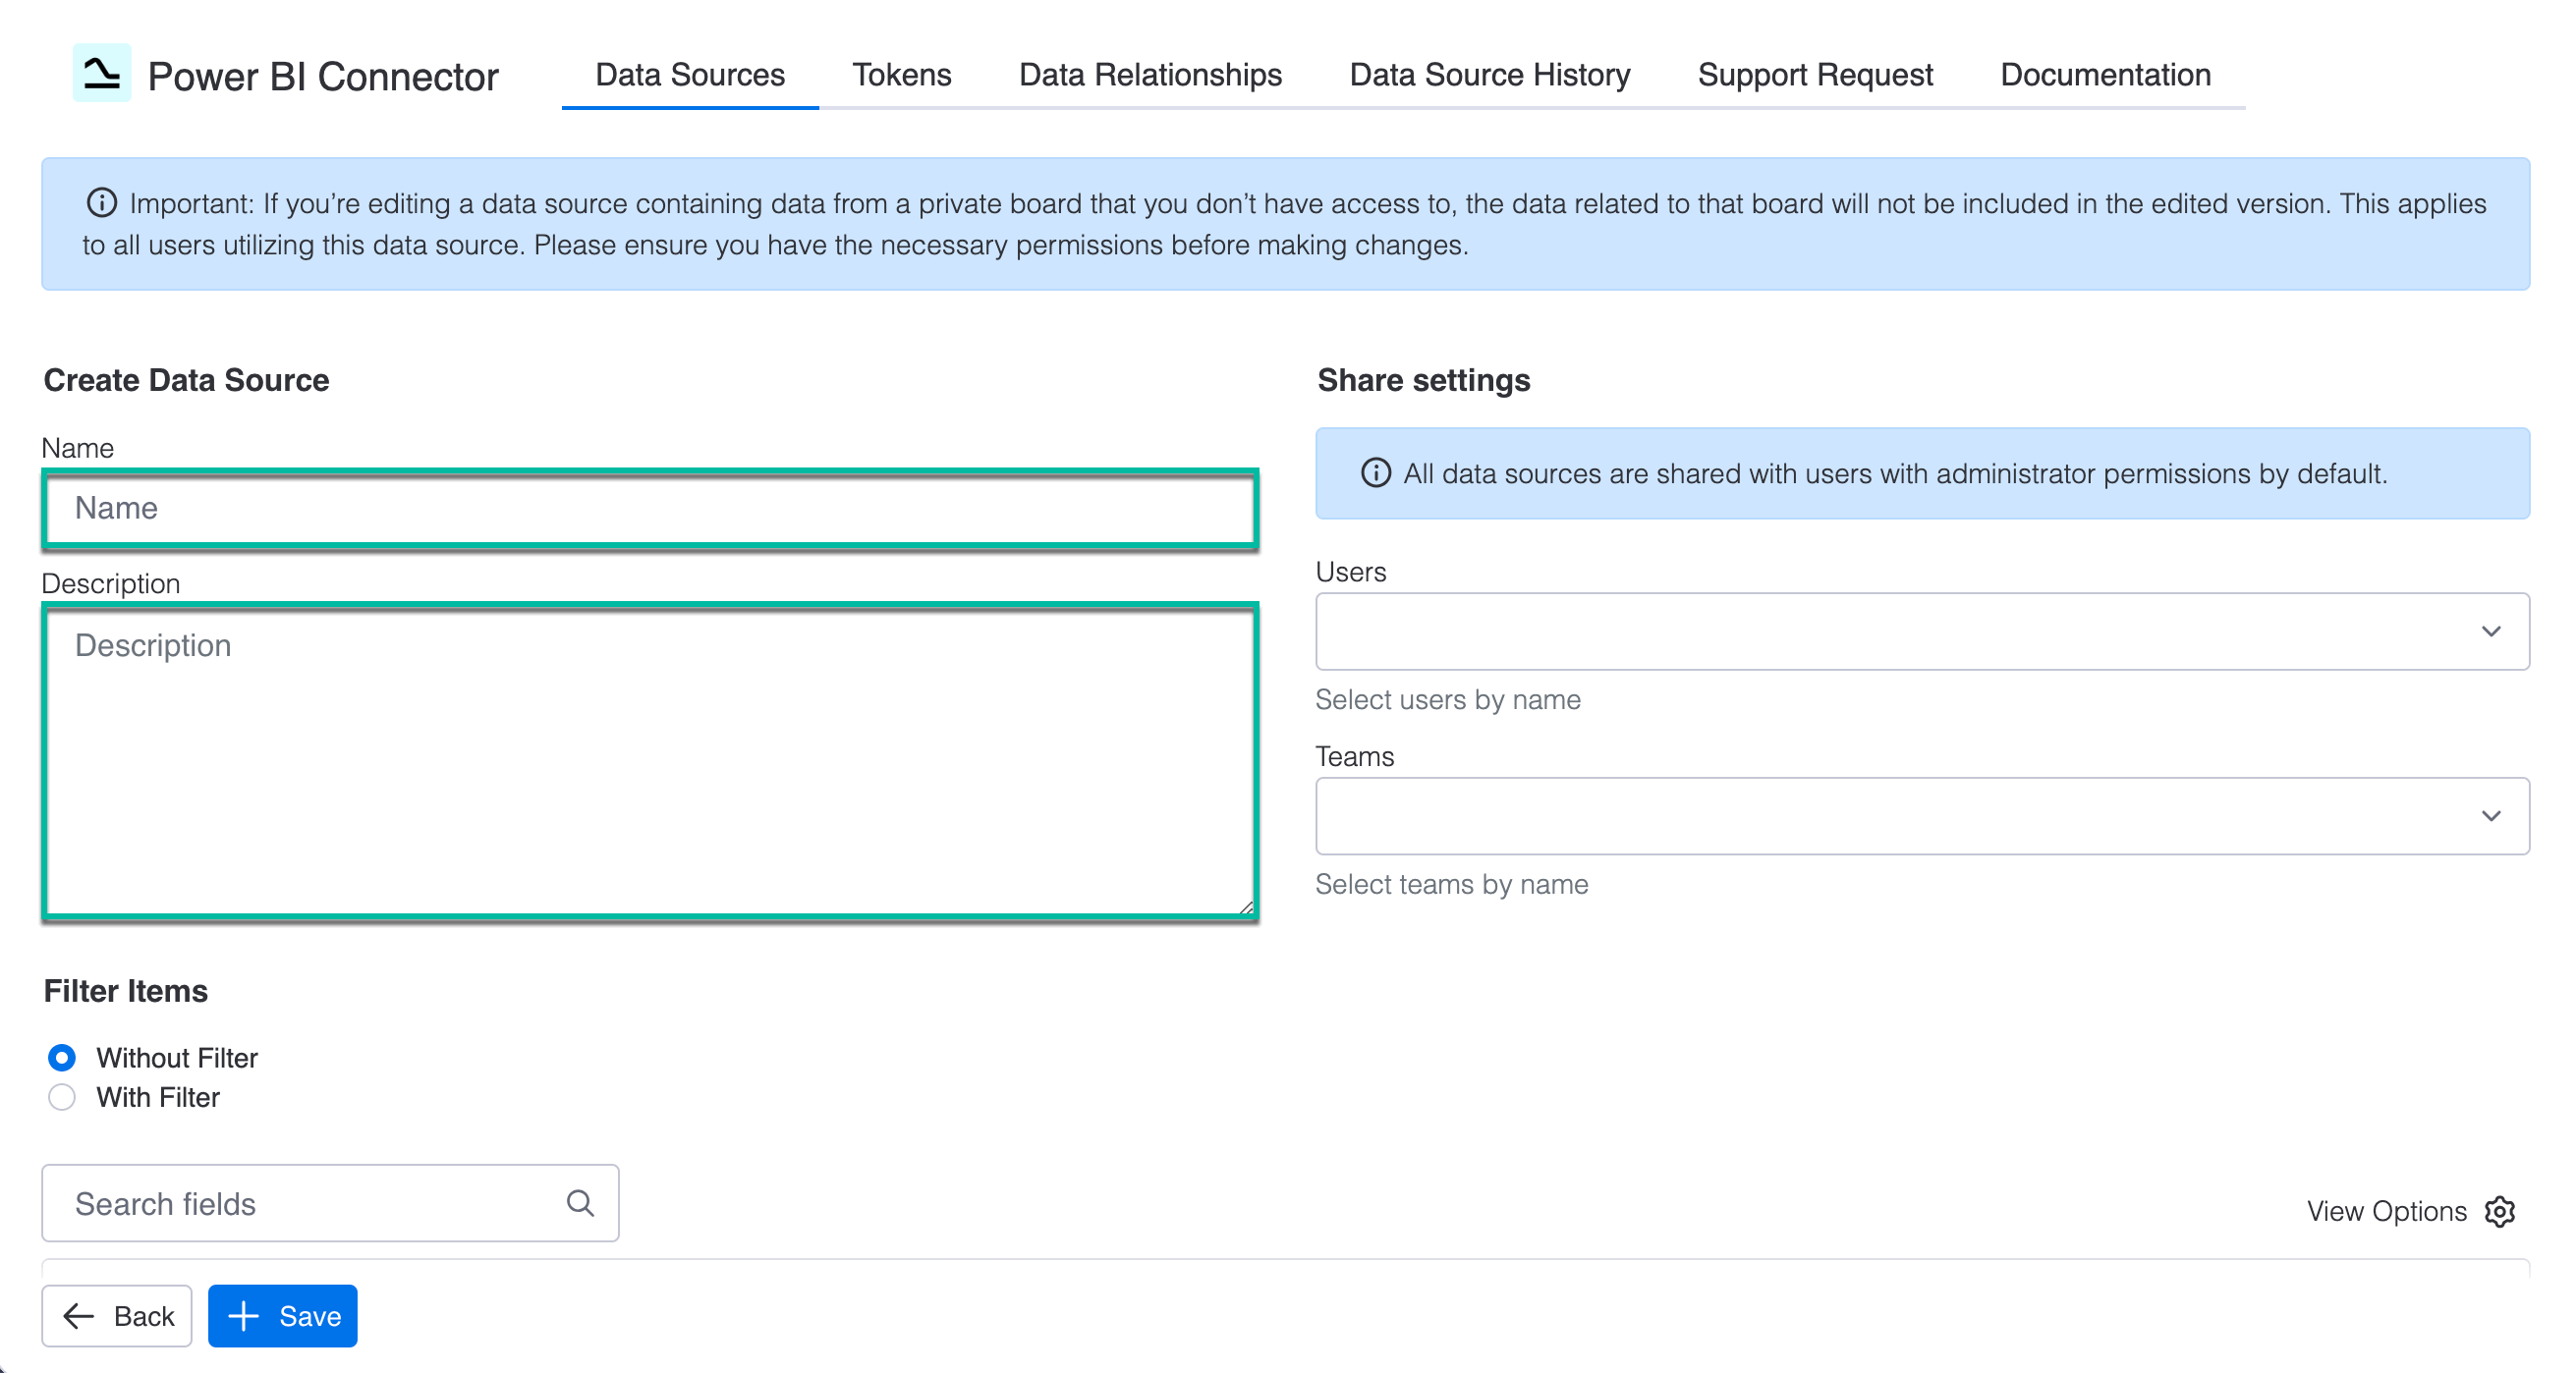Viewport: 2576px width, 1373px height.
Task: Expand the Teams dropdown chevron
Action: pos(2490,816)
